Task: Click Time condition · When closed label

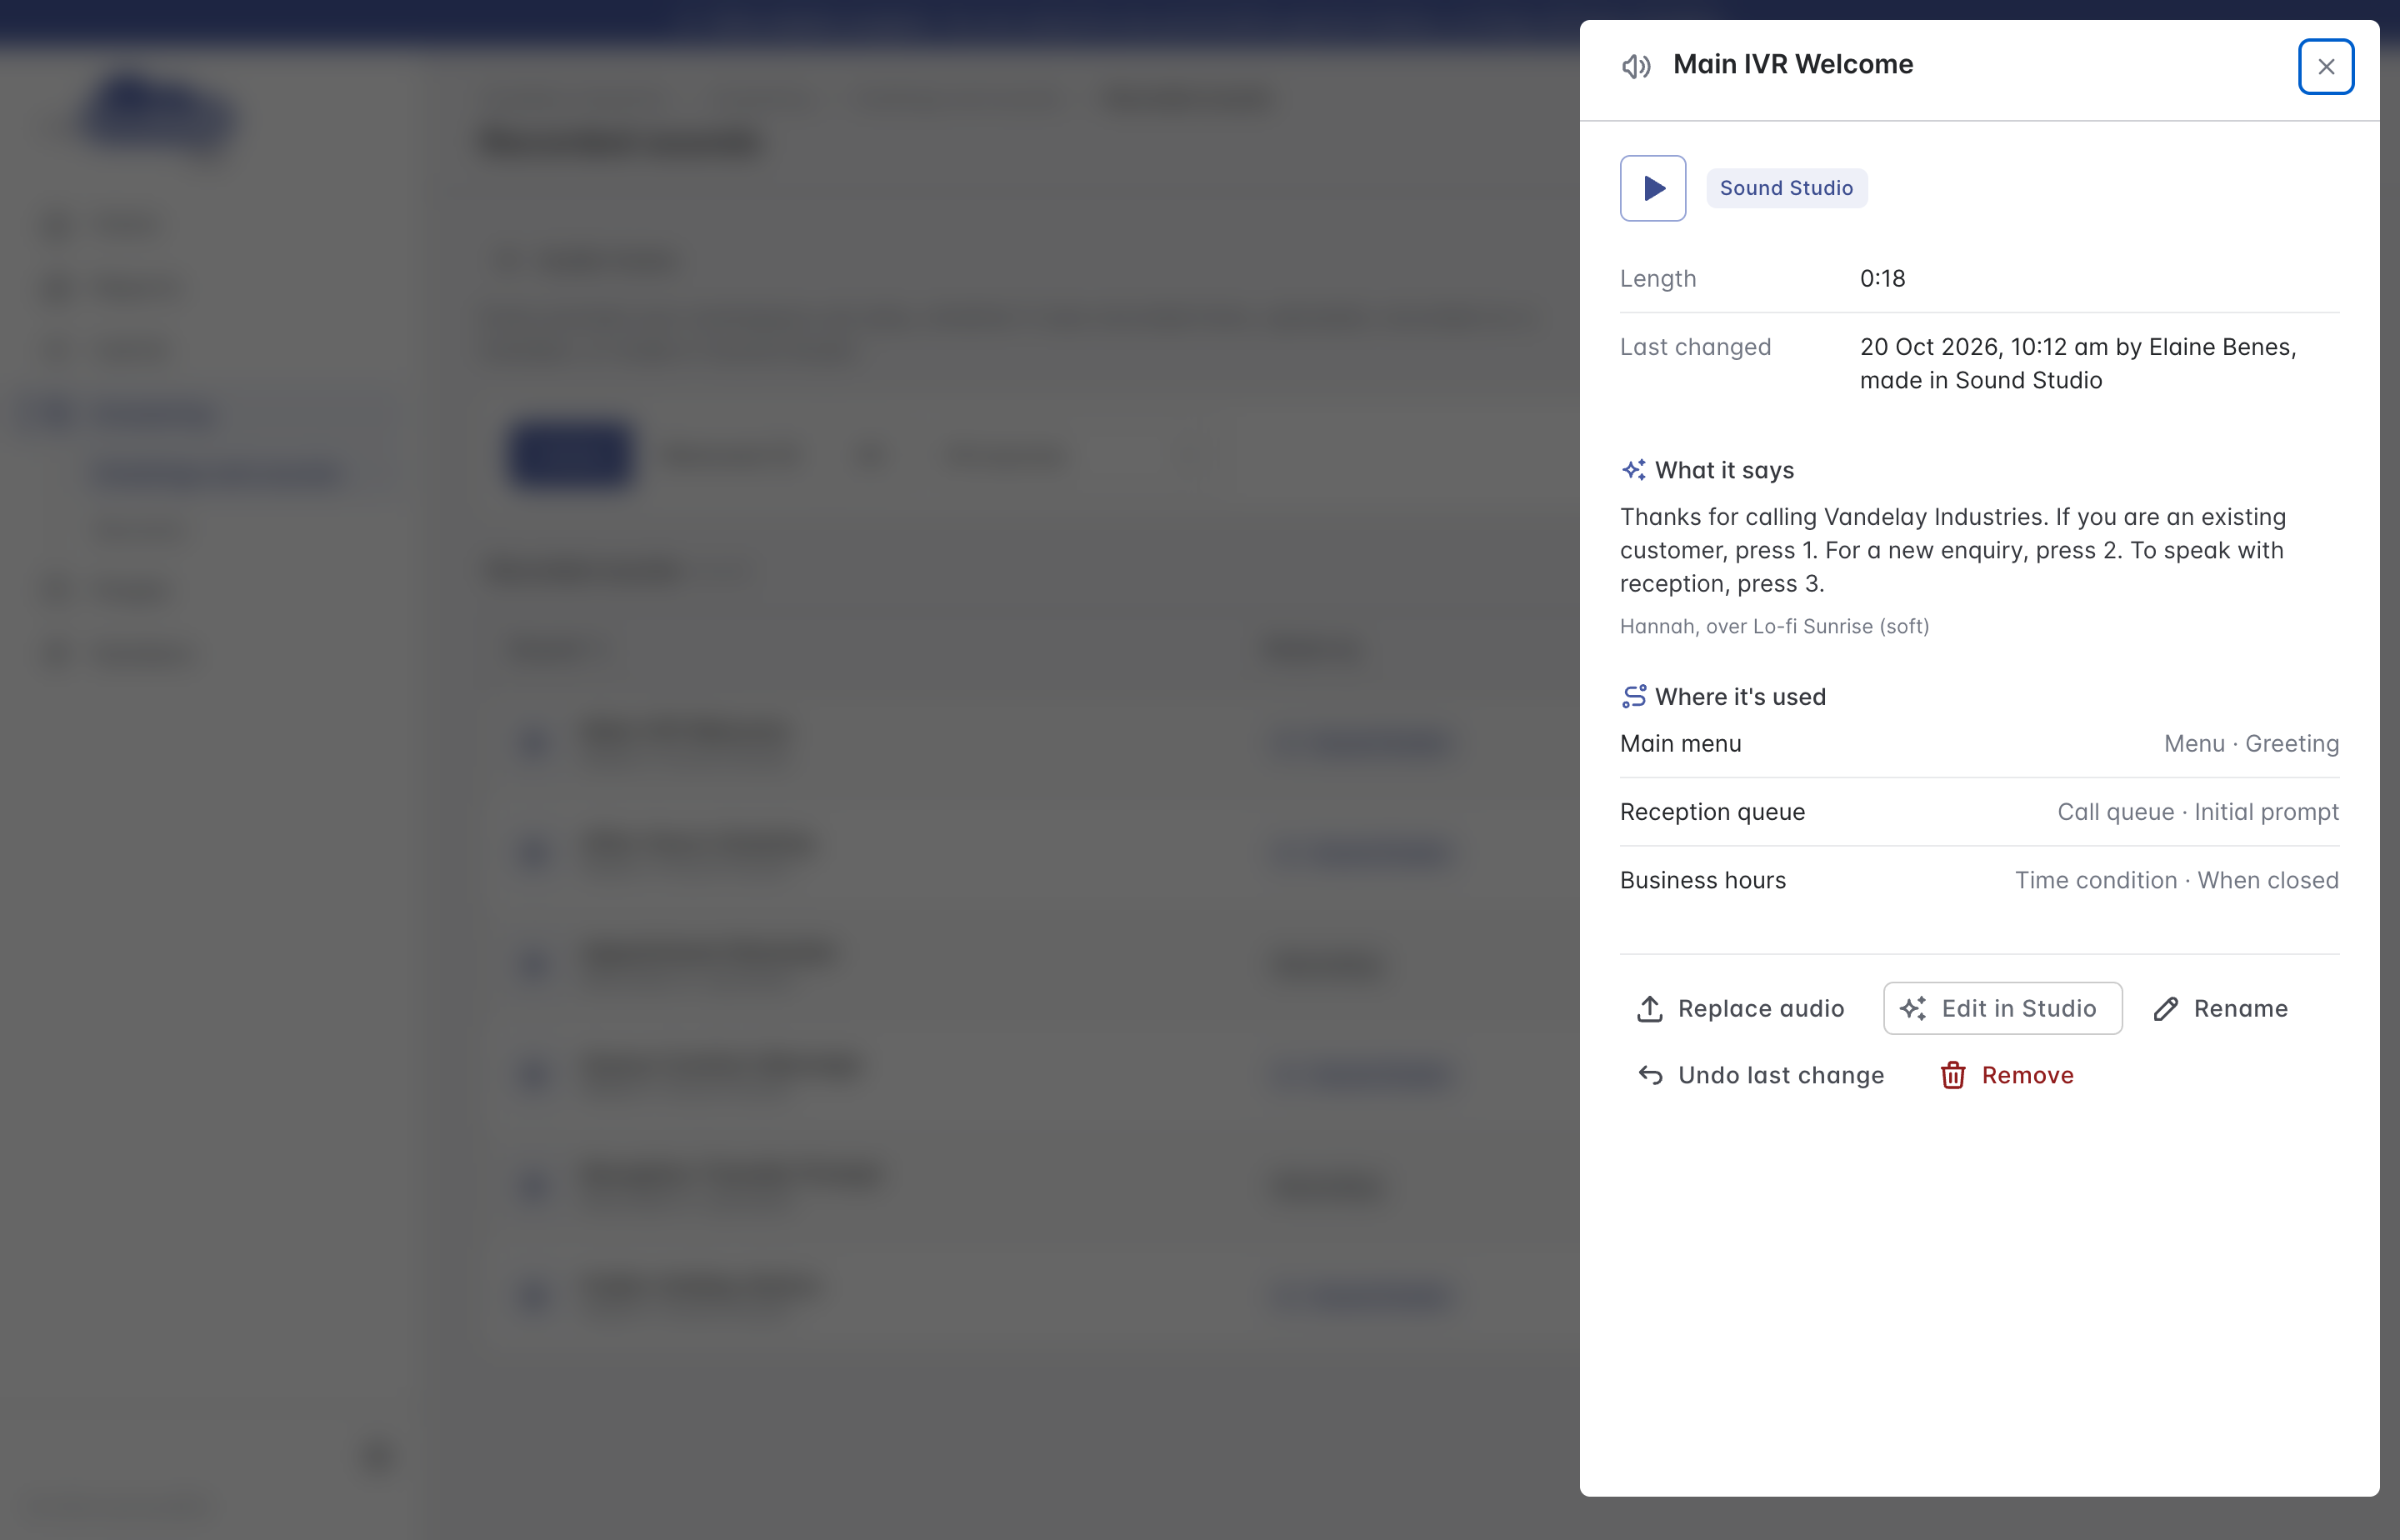Action: (2176, 880)
